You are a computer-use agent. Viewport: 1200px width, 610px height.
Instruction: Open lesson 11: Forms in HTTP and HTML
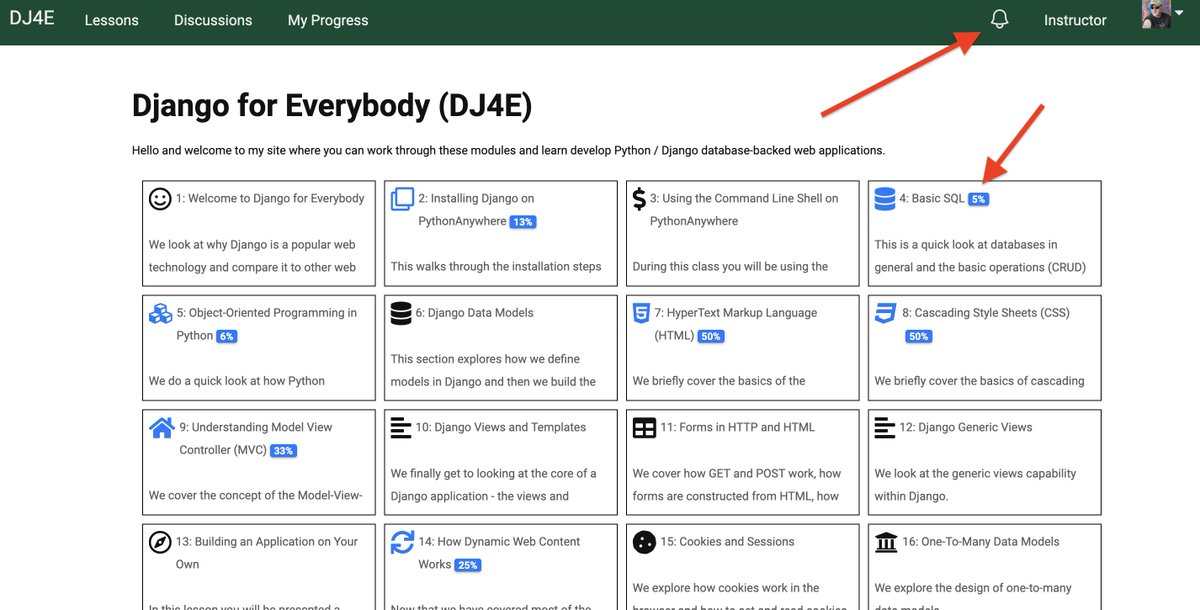738,427
